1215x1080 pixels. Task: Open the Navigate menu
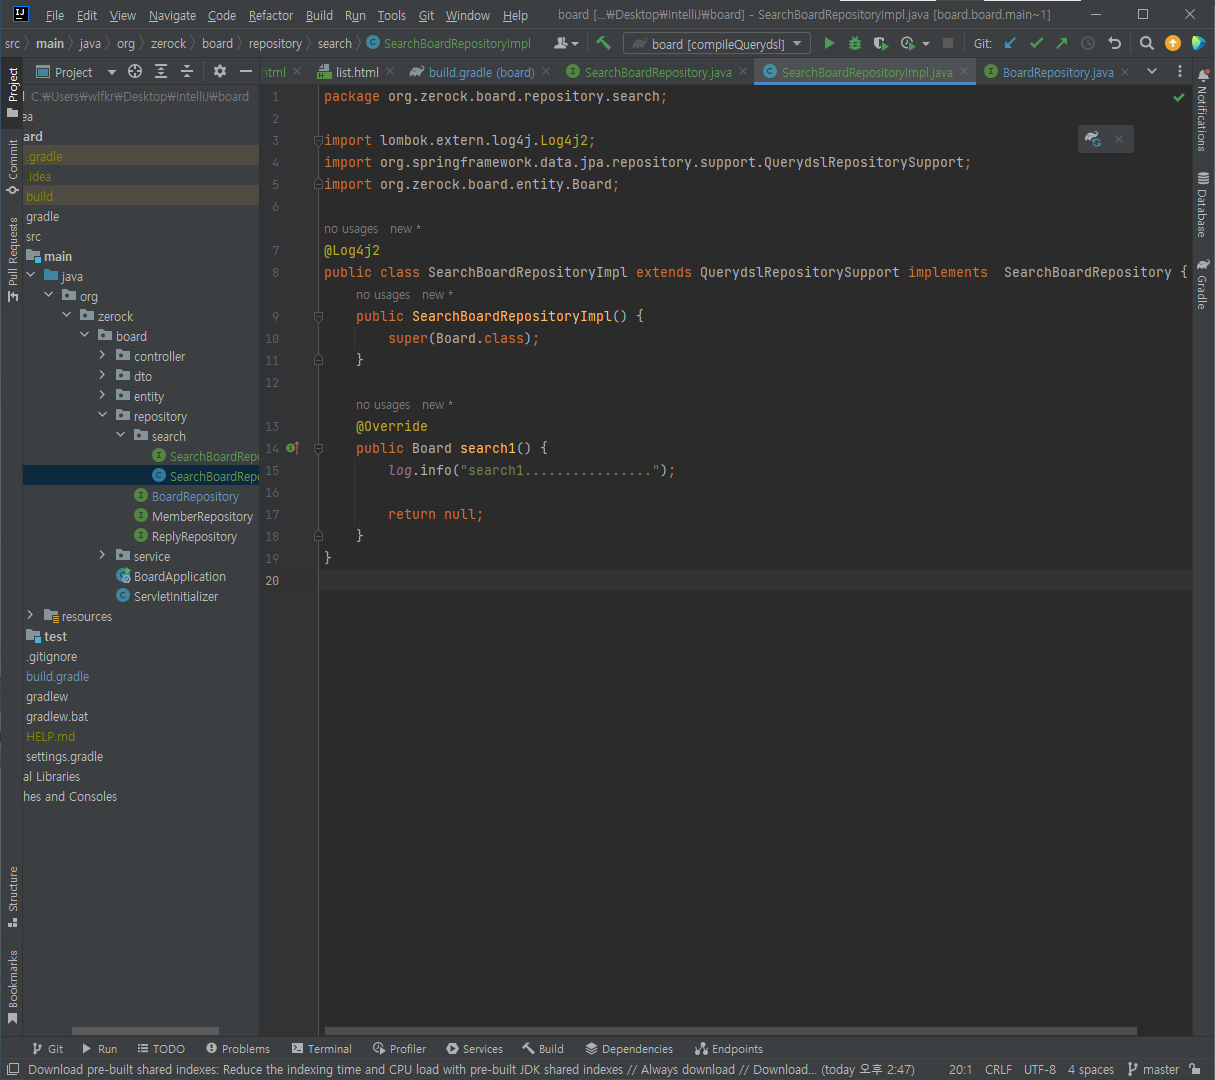(x=172, y=15)
